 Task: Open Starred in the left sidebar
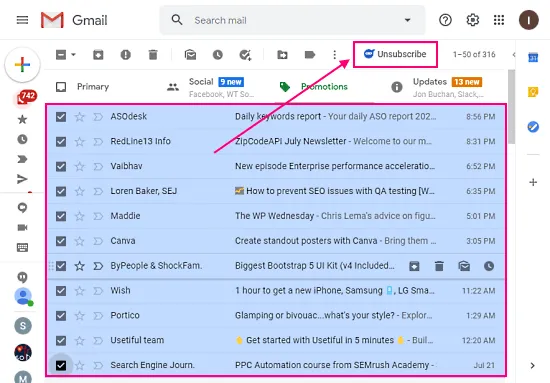(22, 119)
